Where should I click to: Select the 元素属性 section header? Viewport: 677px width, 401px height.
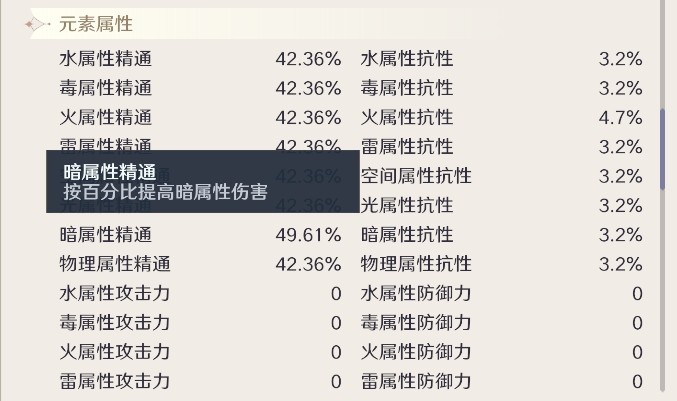pos(96,24)
